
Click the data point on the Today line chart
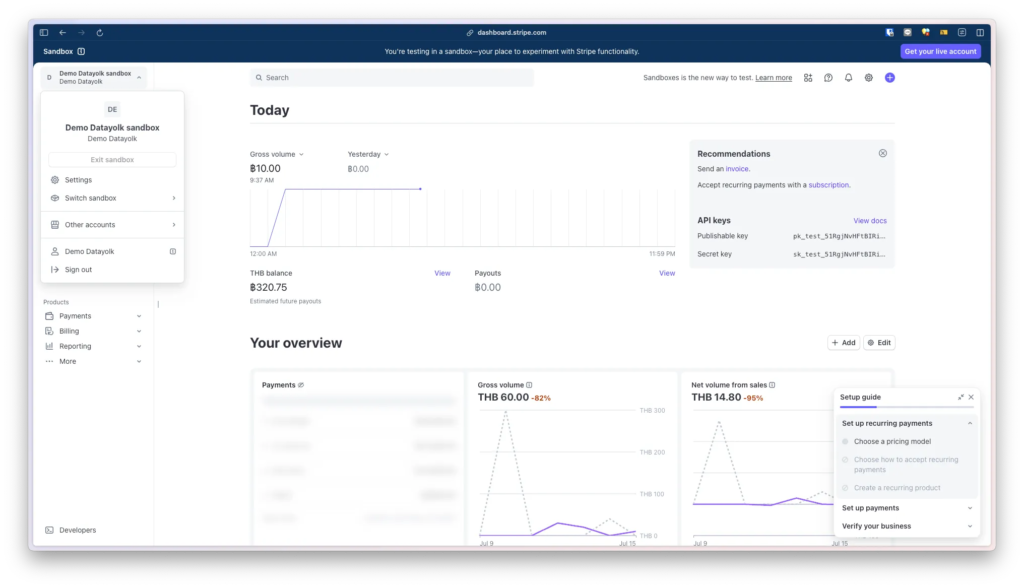pos(420,189)
